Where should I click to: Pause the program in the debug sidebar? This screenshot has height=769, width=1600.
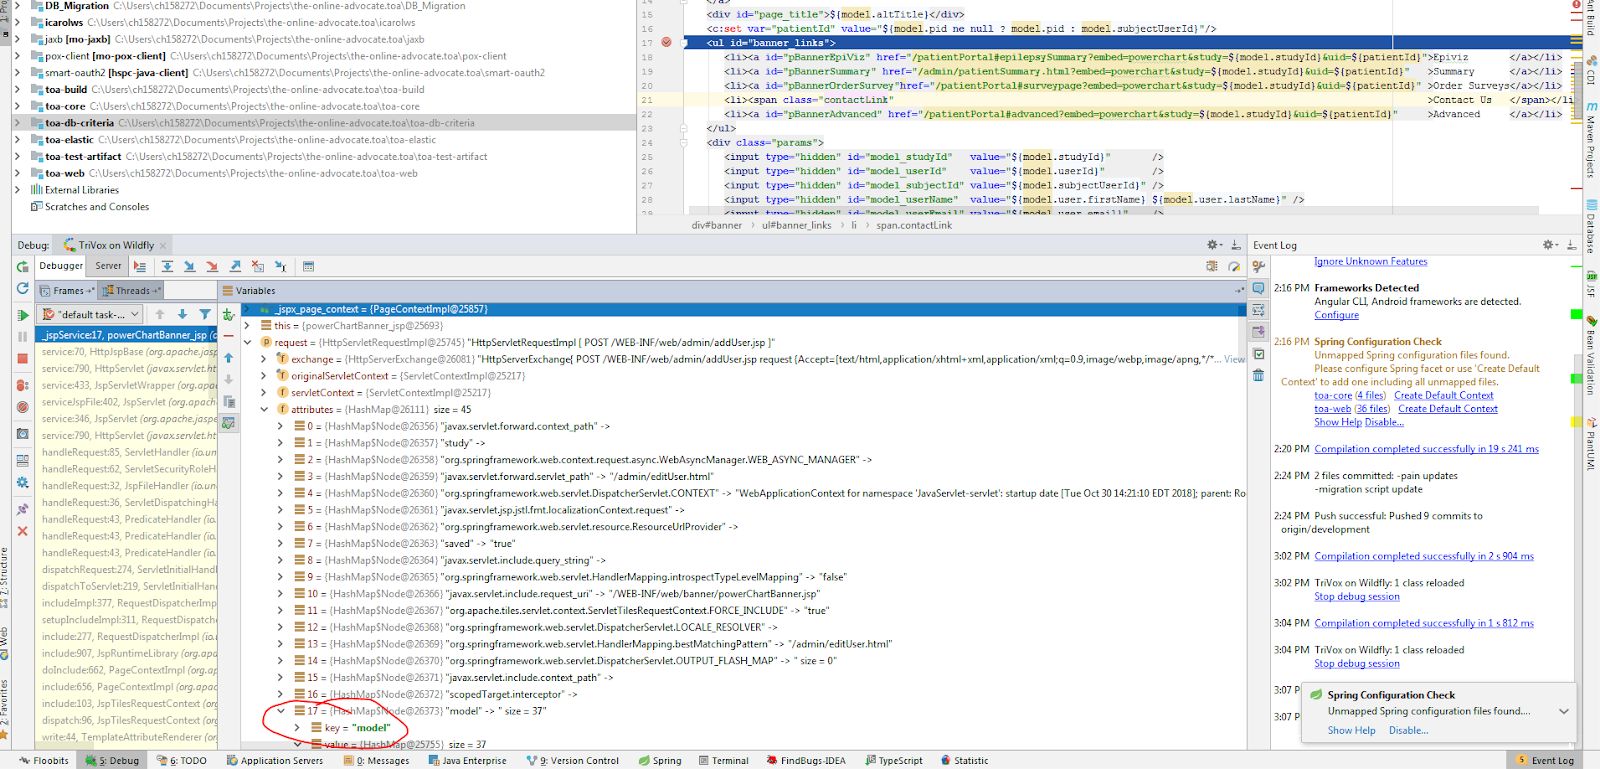(x=22, y=337)
